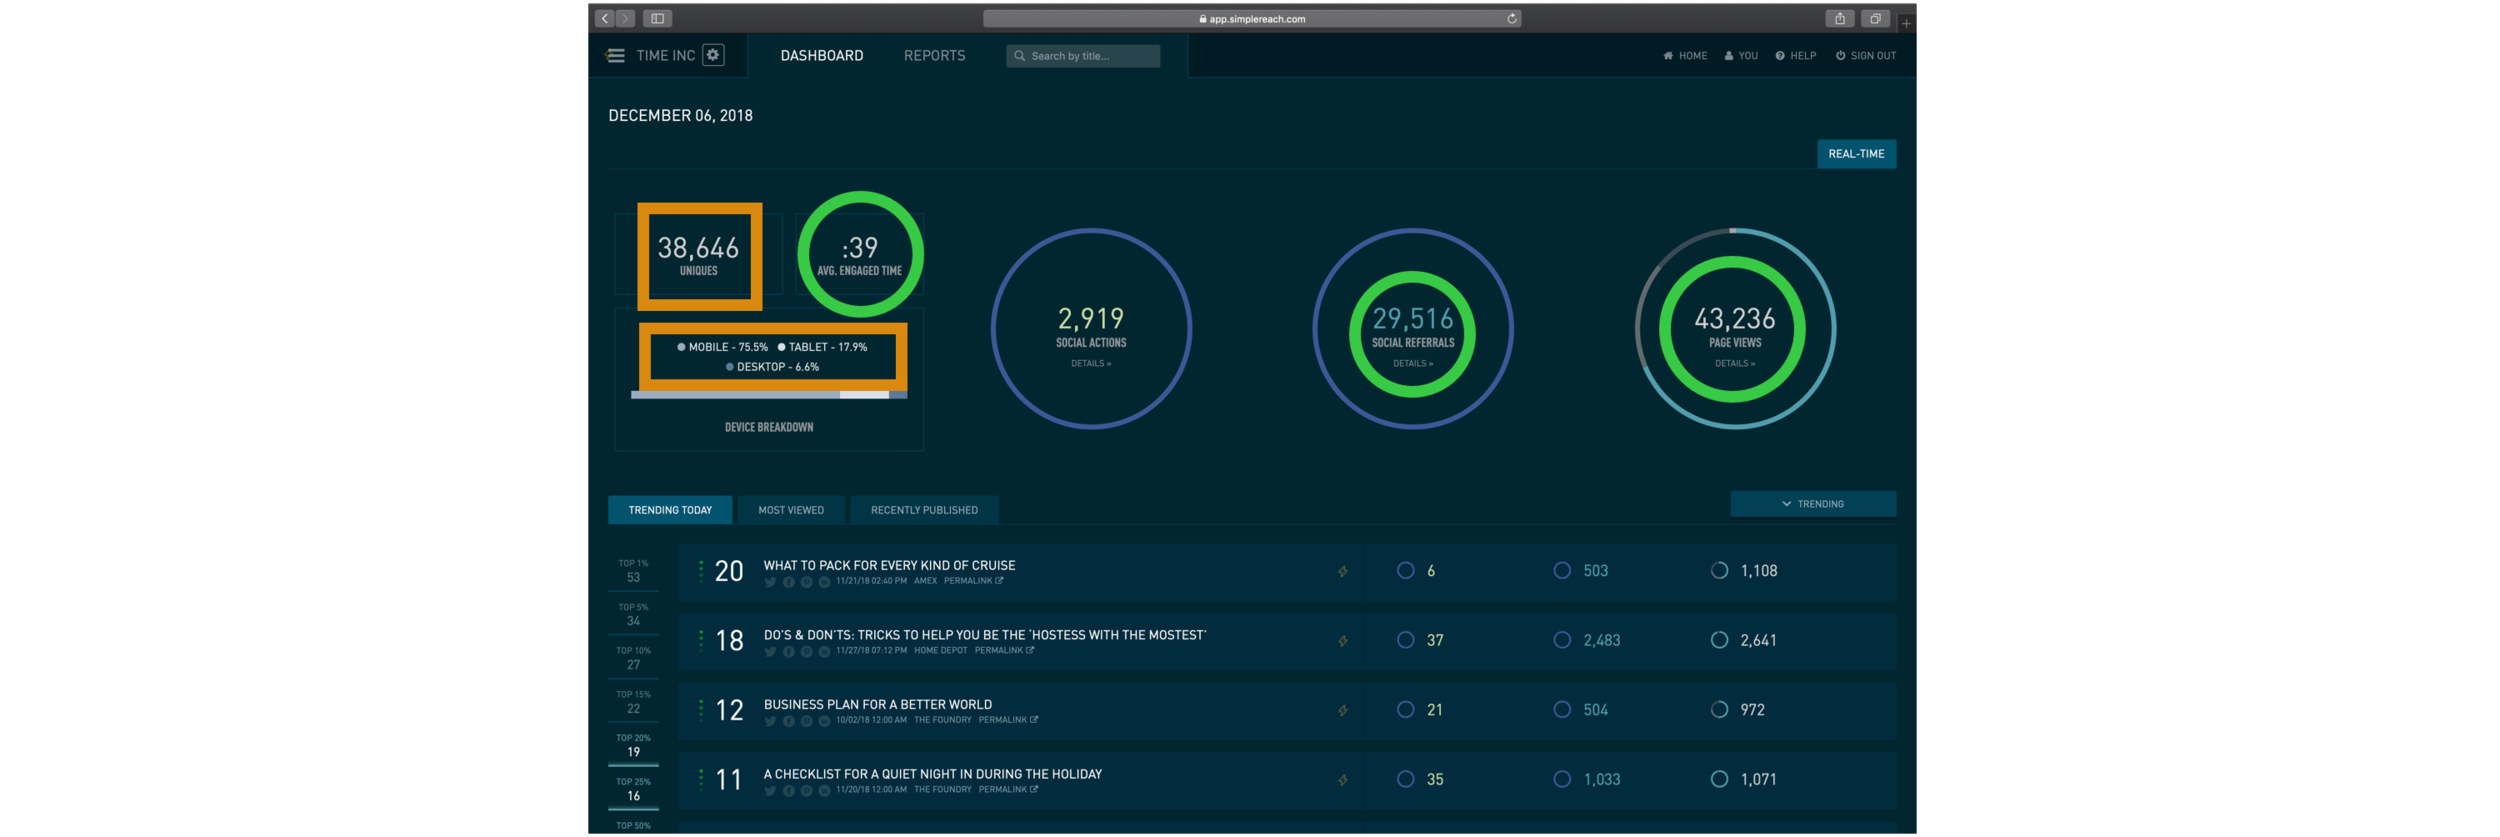Click lightning bolt icon on Cruise row

pyautogui.click(x=1343, y=572)
